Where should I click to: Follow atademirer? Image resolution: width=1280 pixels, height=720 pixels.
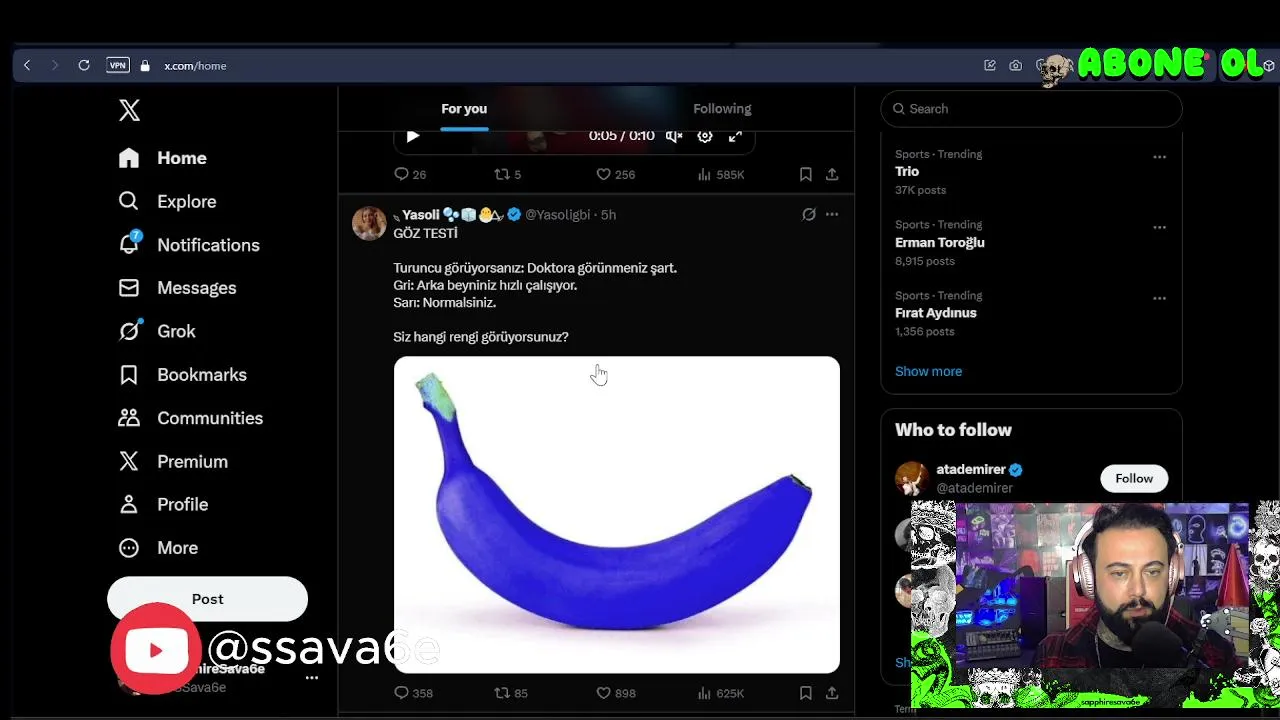(1134, 478)
